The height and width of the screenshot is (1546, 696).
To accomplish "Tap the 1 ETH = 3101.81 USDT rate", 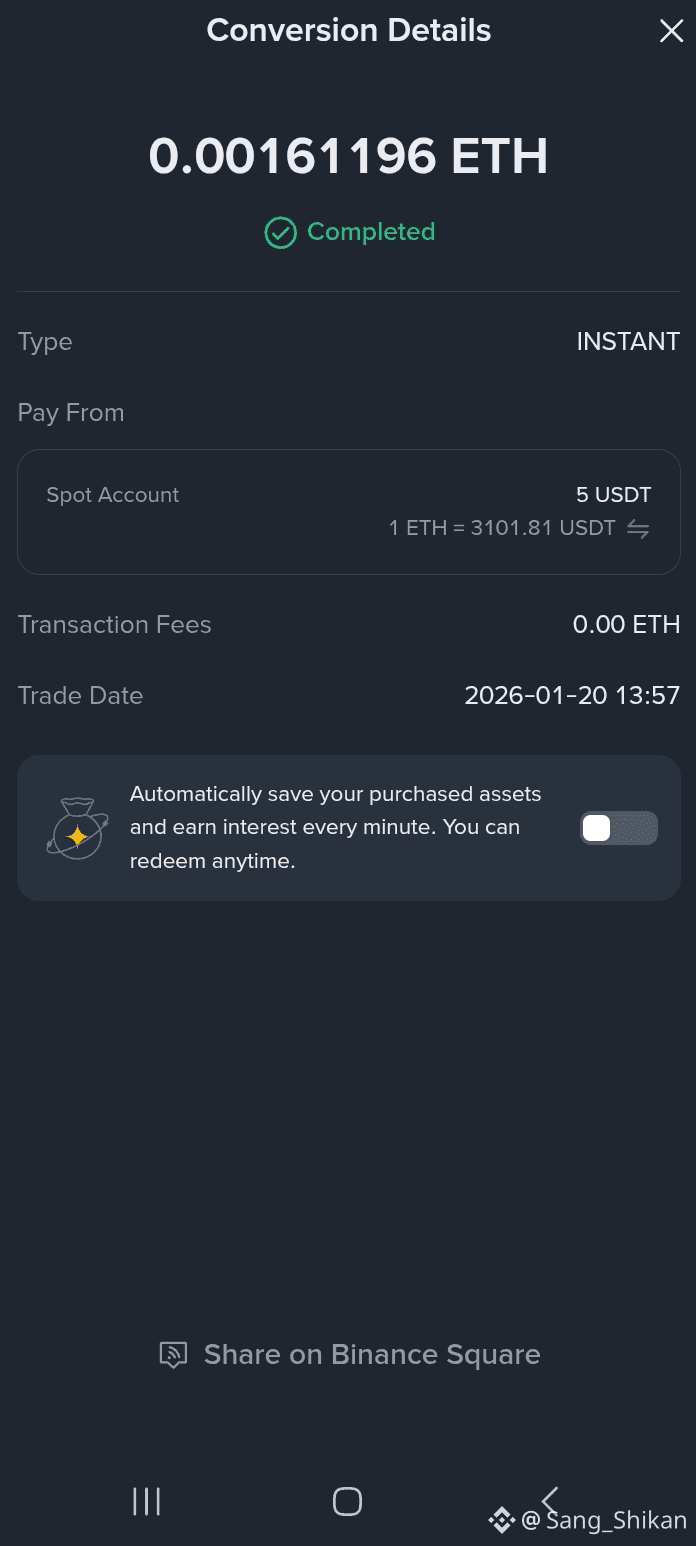I will point(502,528).
